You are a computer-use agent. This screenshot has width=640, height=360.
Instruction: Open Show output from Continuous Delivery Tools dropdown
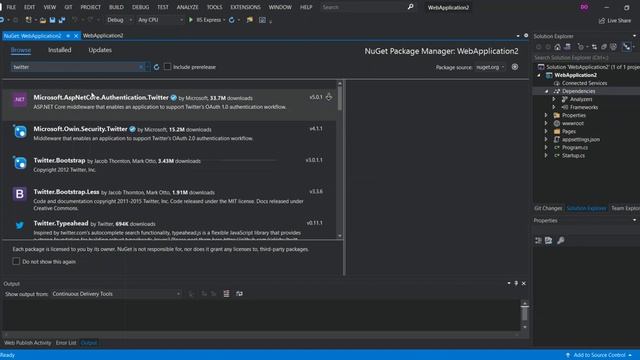point(116,294)
